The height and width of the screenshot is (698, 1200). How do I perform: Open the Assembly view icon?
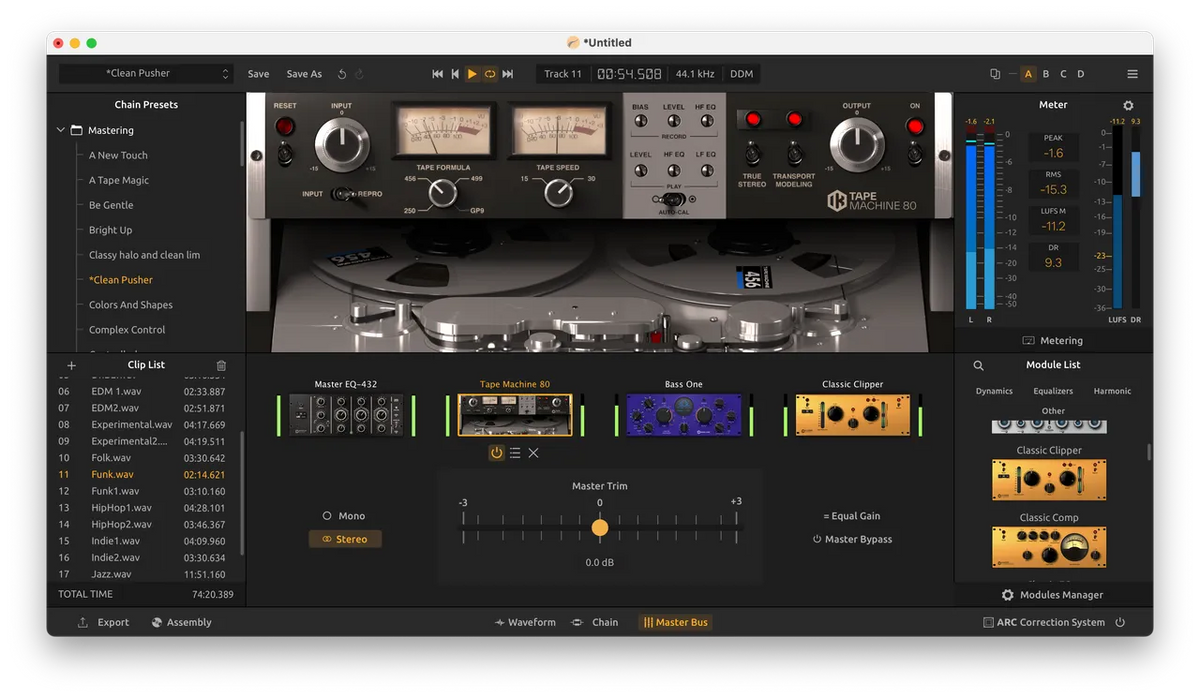pyautogui.click(x=156, y=622)
